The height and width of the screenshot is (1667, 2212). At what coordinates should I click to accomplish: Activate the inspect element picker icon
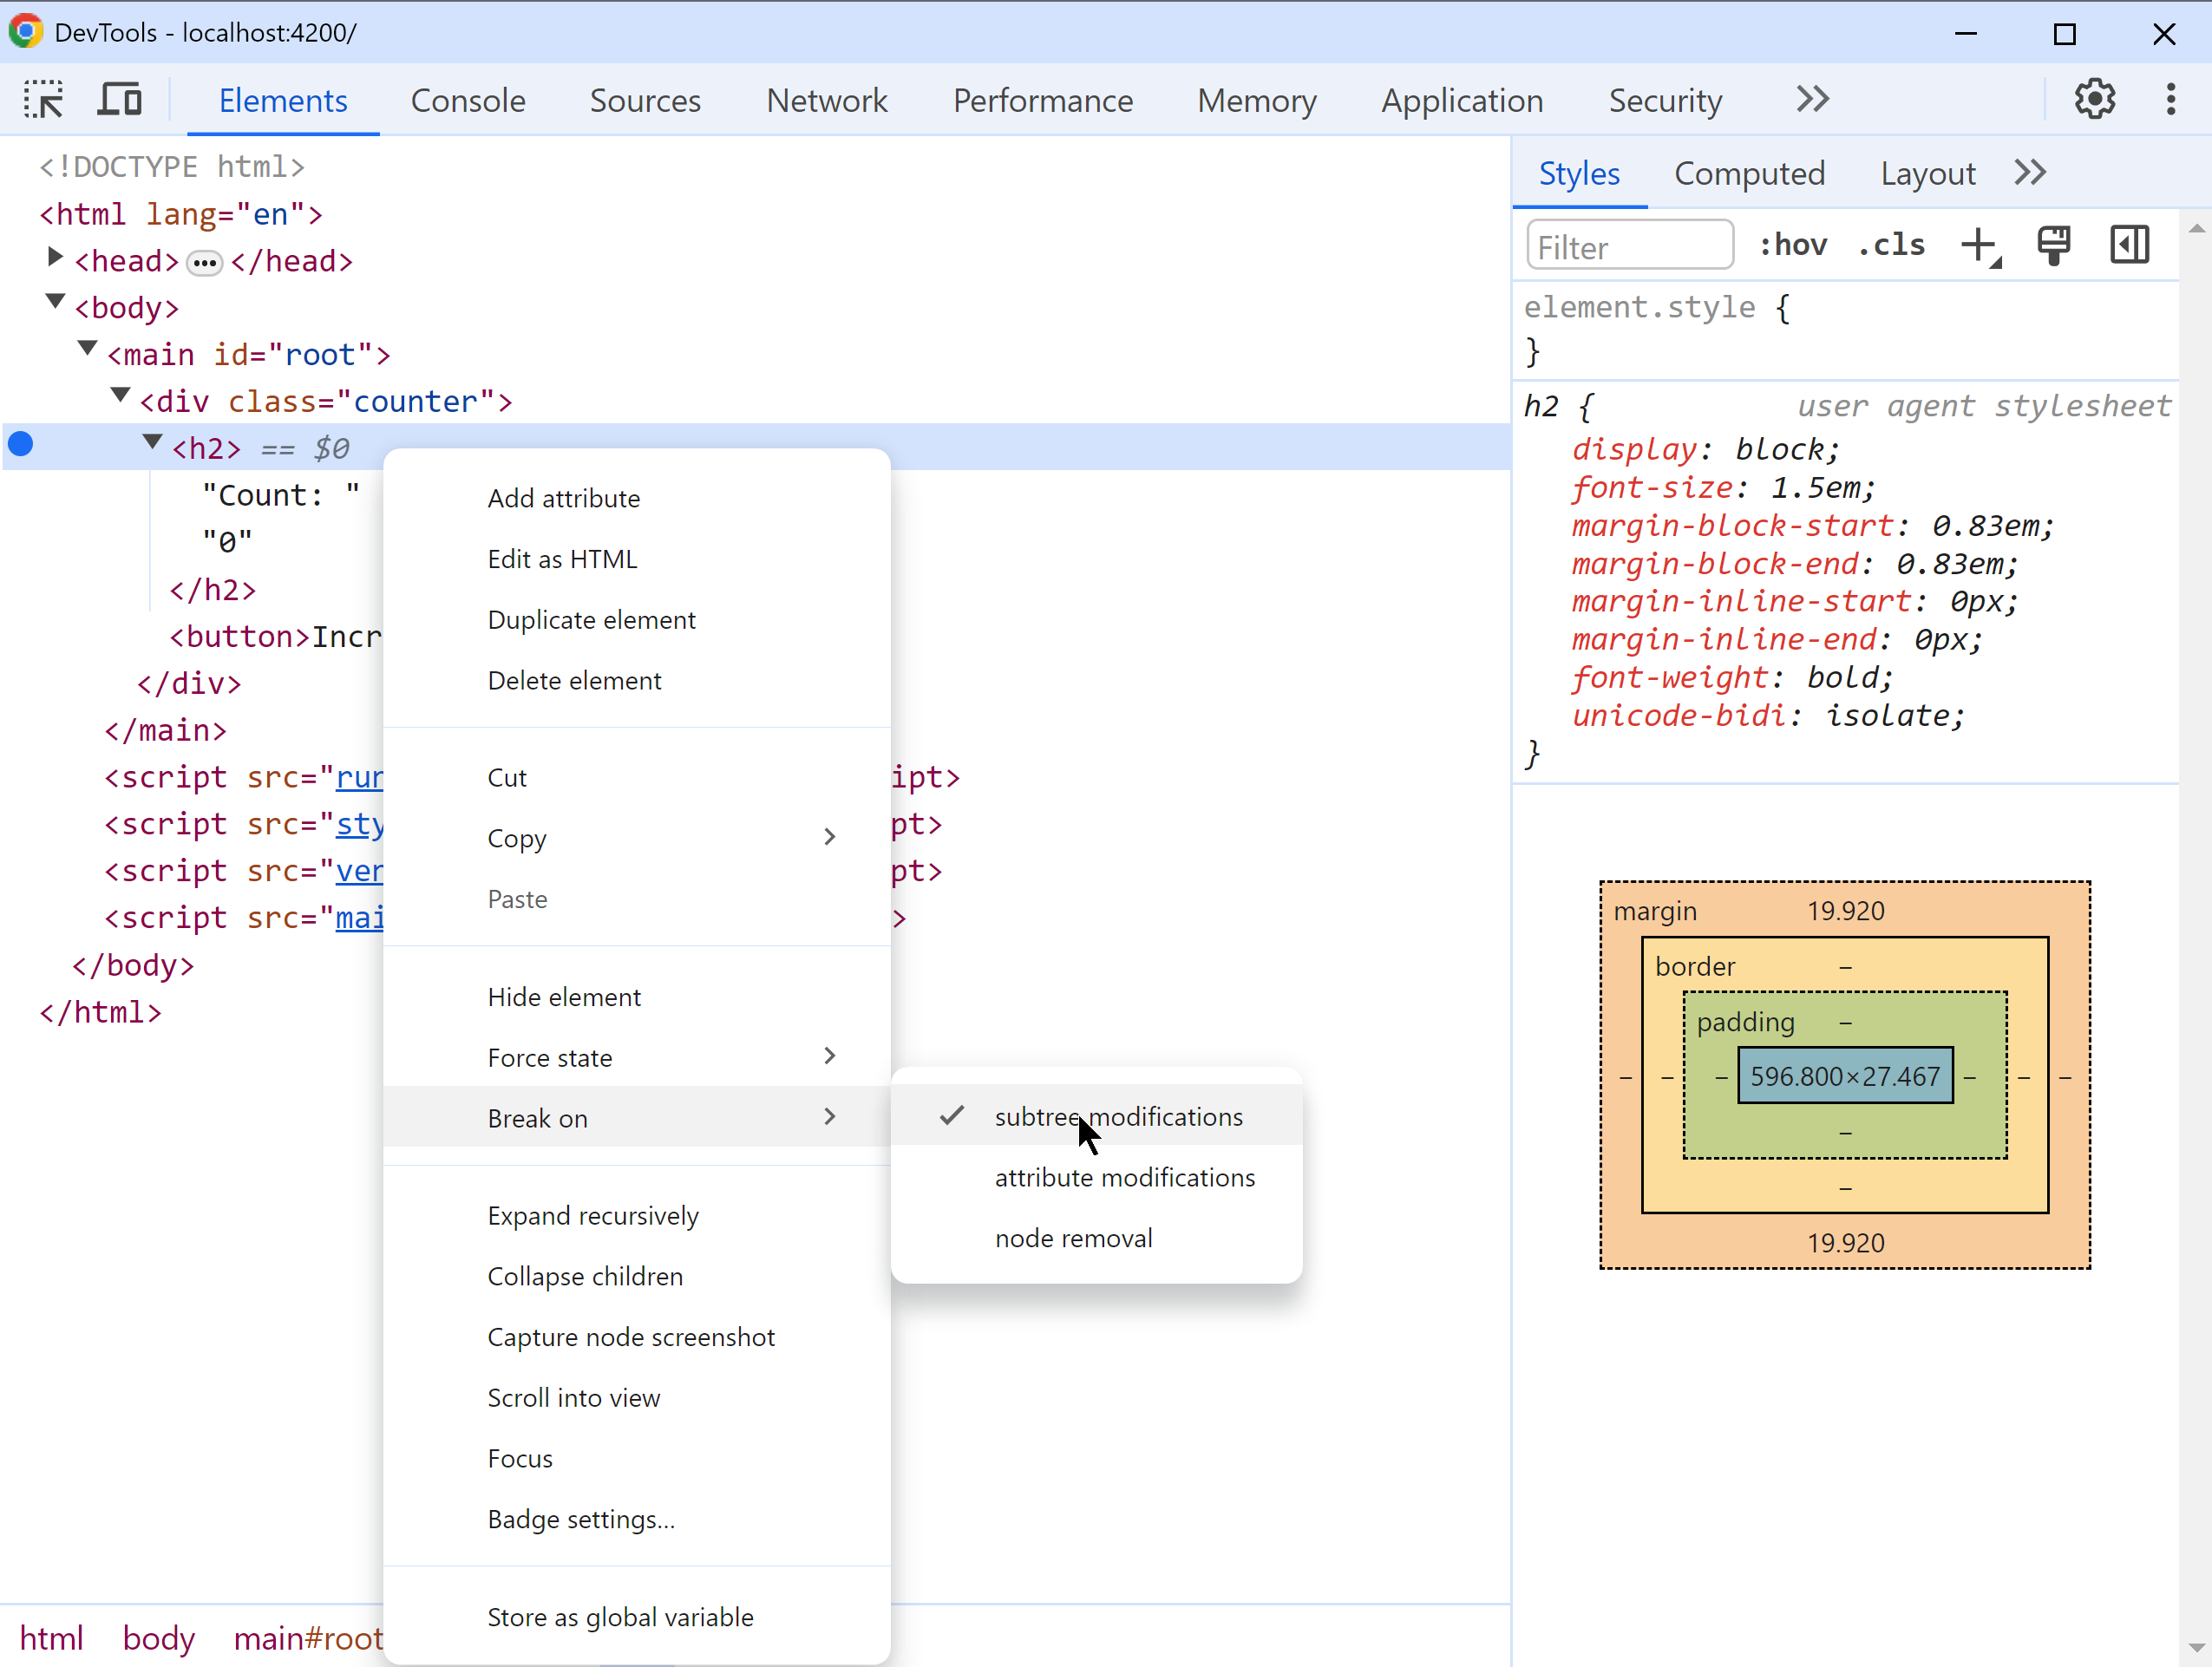point(44,100)
